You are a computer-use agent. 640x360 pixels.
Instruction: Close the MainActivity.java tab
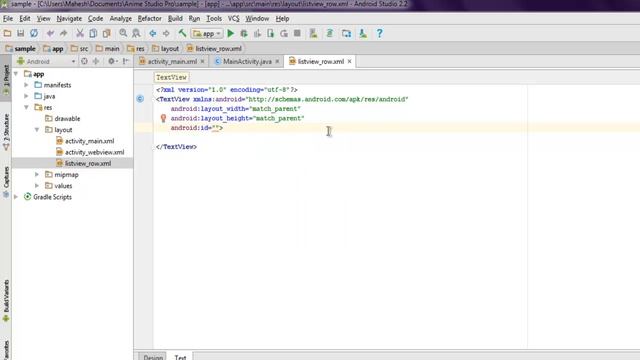(x=278, y=61)
